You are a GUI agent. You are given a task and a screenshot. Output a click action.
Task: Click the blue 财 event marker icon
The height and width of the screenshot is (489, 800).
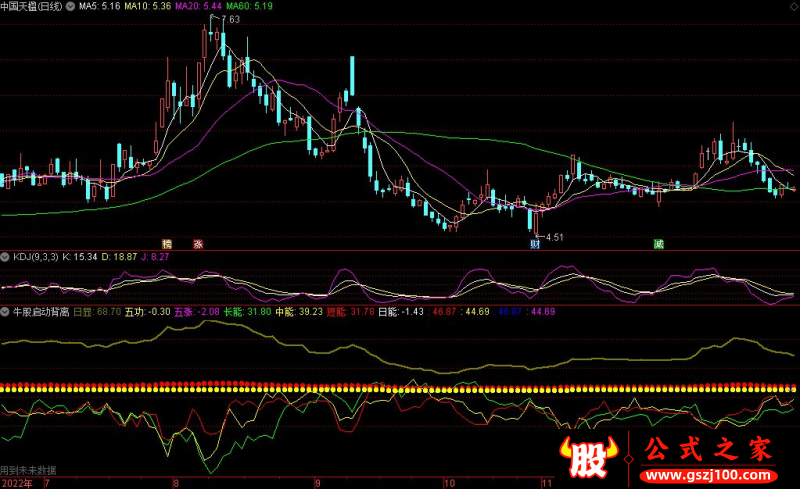click(x=535, y=243)
